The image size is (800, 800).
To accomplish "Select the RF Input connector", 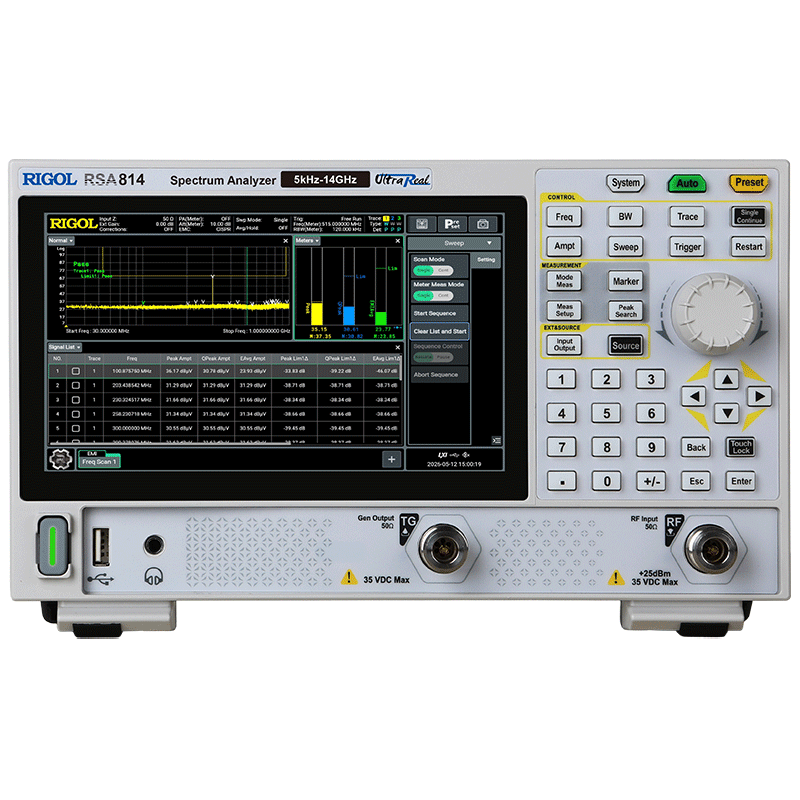I will coord(710,549).
